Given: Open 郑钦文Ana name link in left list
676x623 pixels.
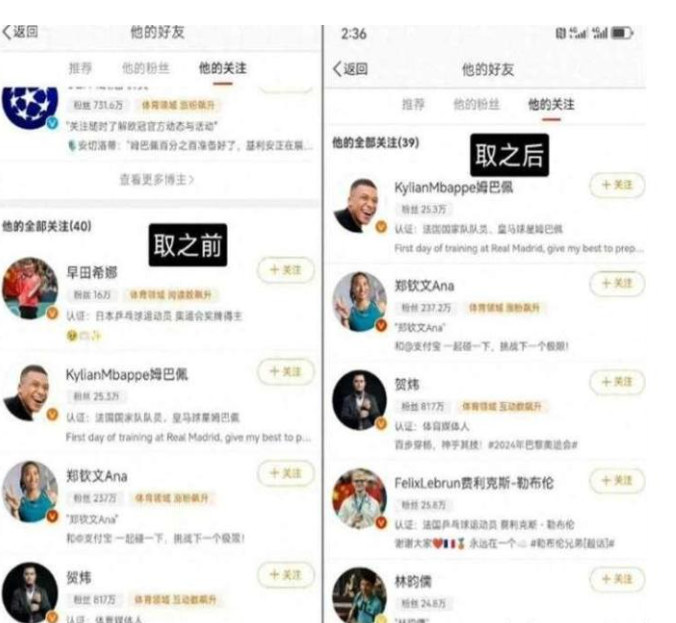Looking at the screenshot, I should pos(97,476).
